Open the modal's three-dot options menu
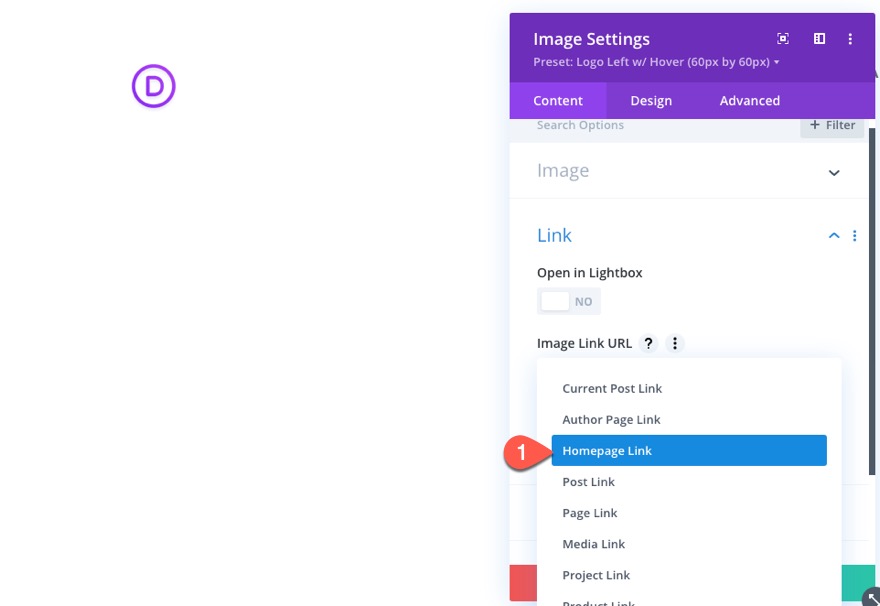The width and height of the screenshot is (880, 606). click(x=851, y=38)
